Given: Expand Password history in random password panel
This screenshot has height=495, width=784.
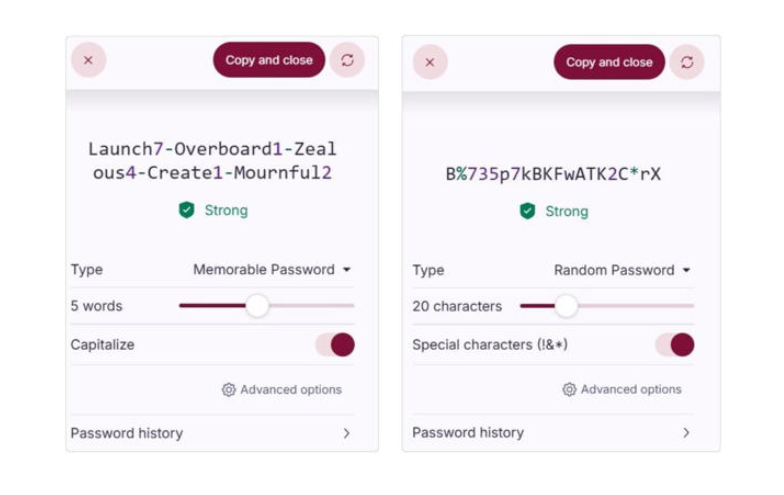Looking at the screenshot, I should point(552,432).
